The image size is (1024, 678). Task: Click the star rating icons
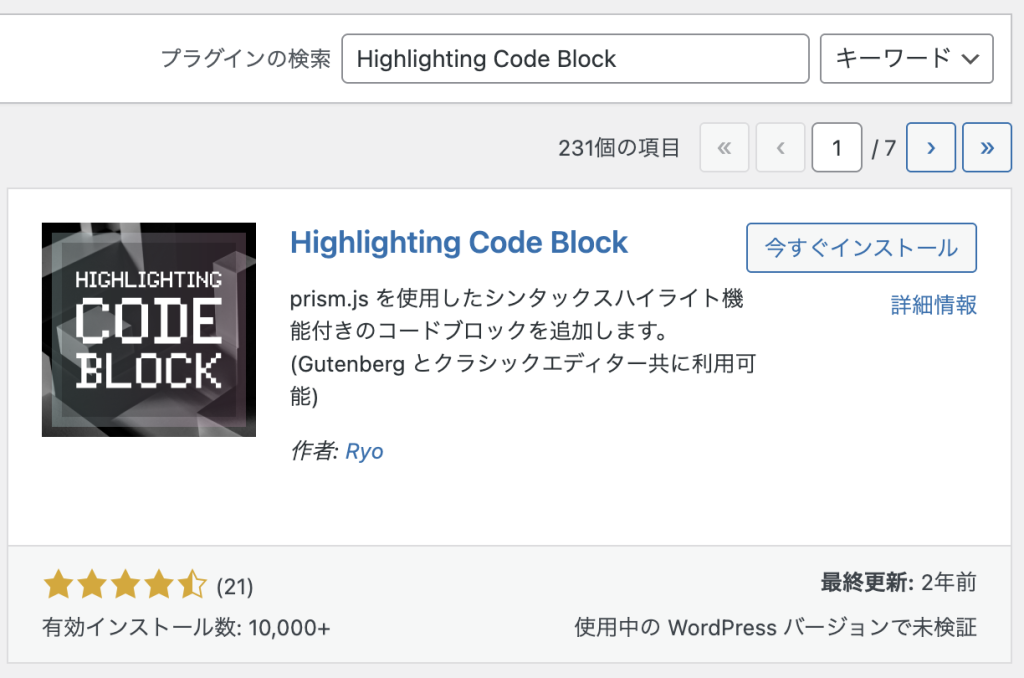pyautogui.click(x=124, y=584)
